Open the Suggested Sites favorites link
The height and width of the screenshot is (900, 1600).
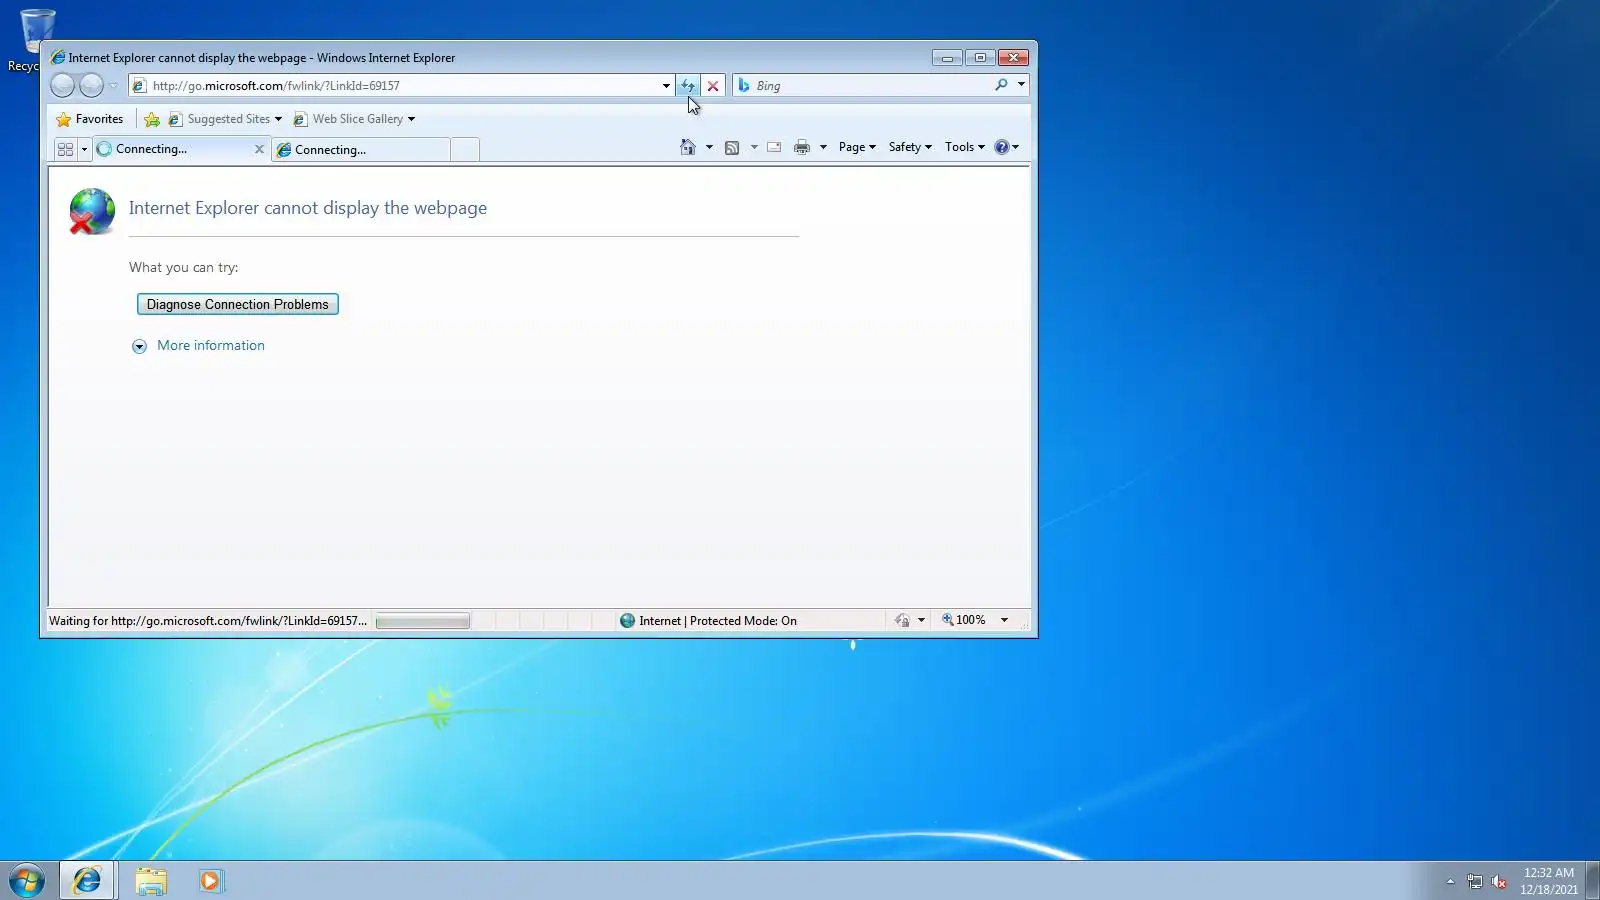click(225, 119)
